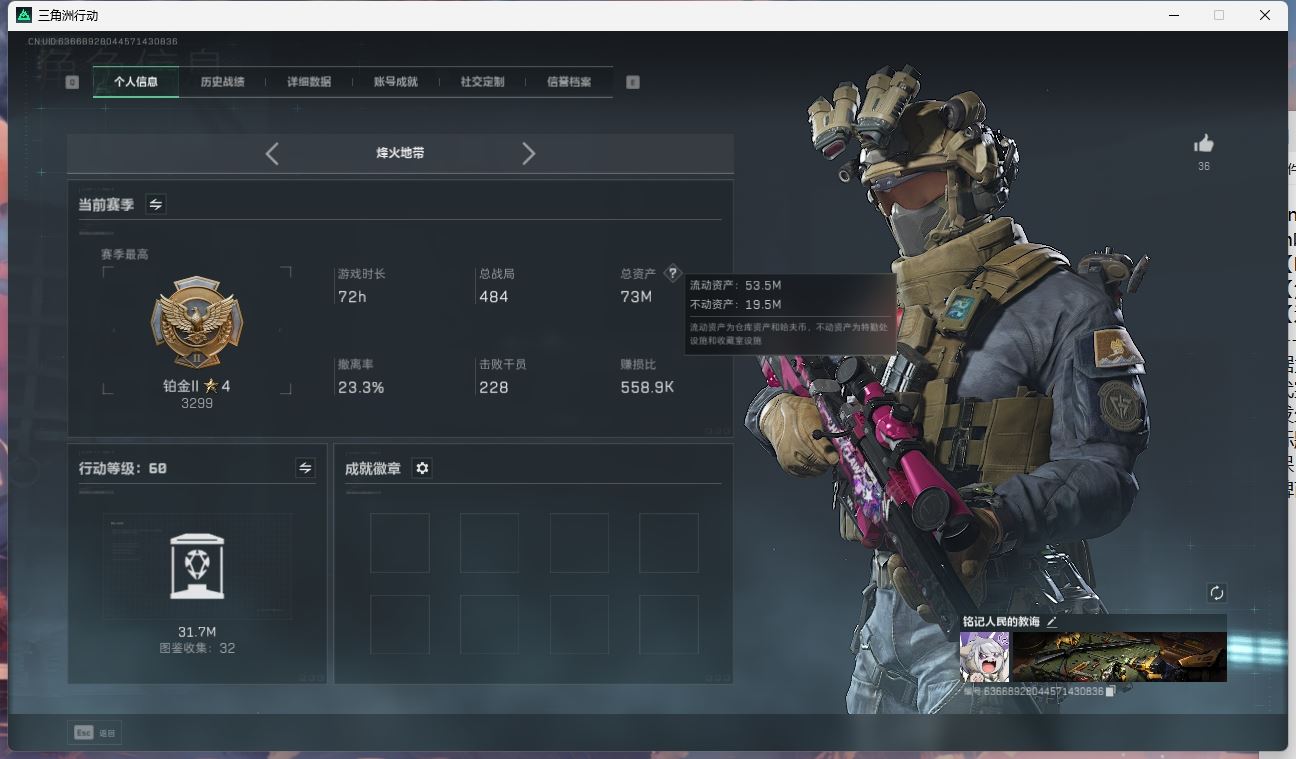Click the player avatar thumbnail
The image size is (1296, 759).
pyautogui.click(x=984, y=657)
